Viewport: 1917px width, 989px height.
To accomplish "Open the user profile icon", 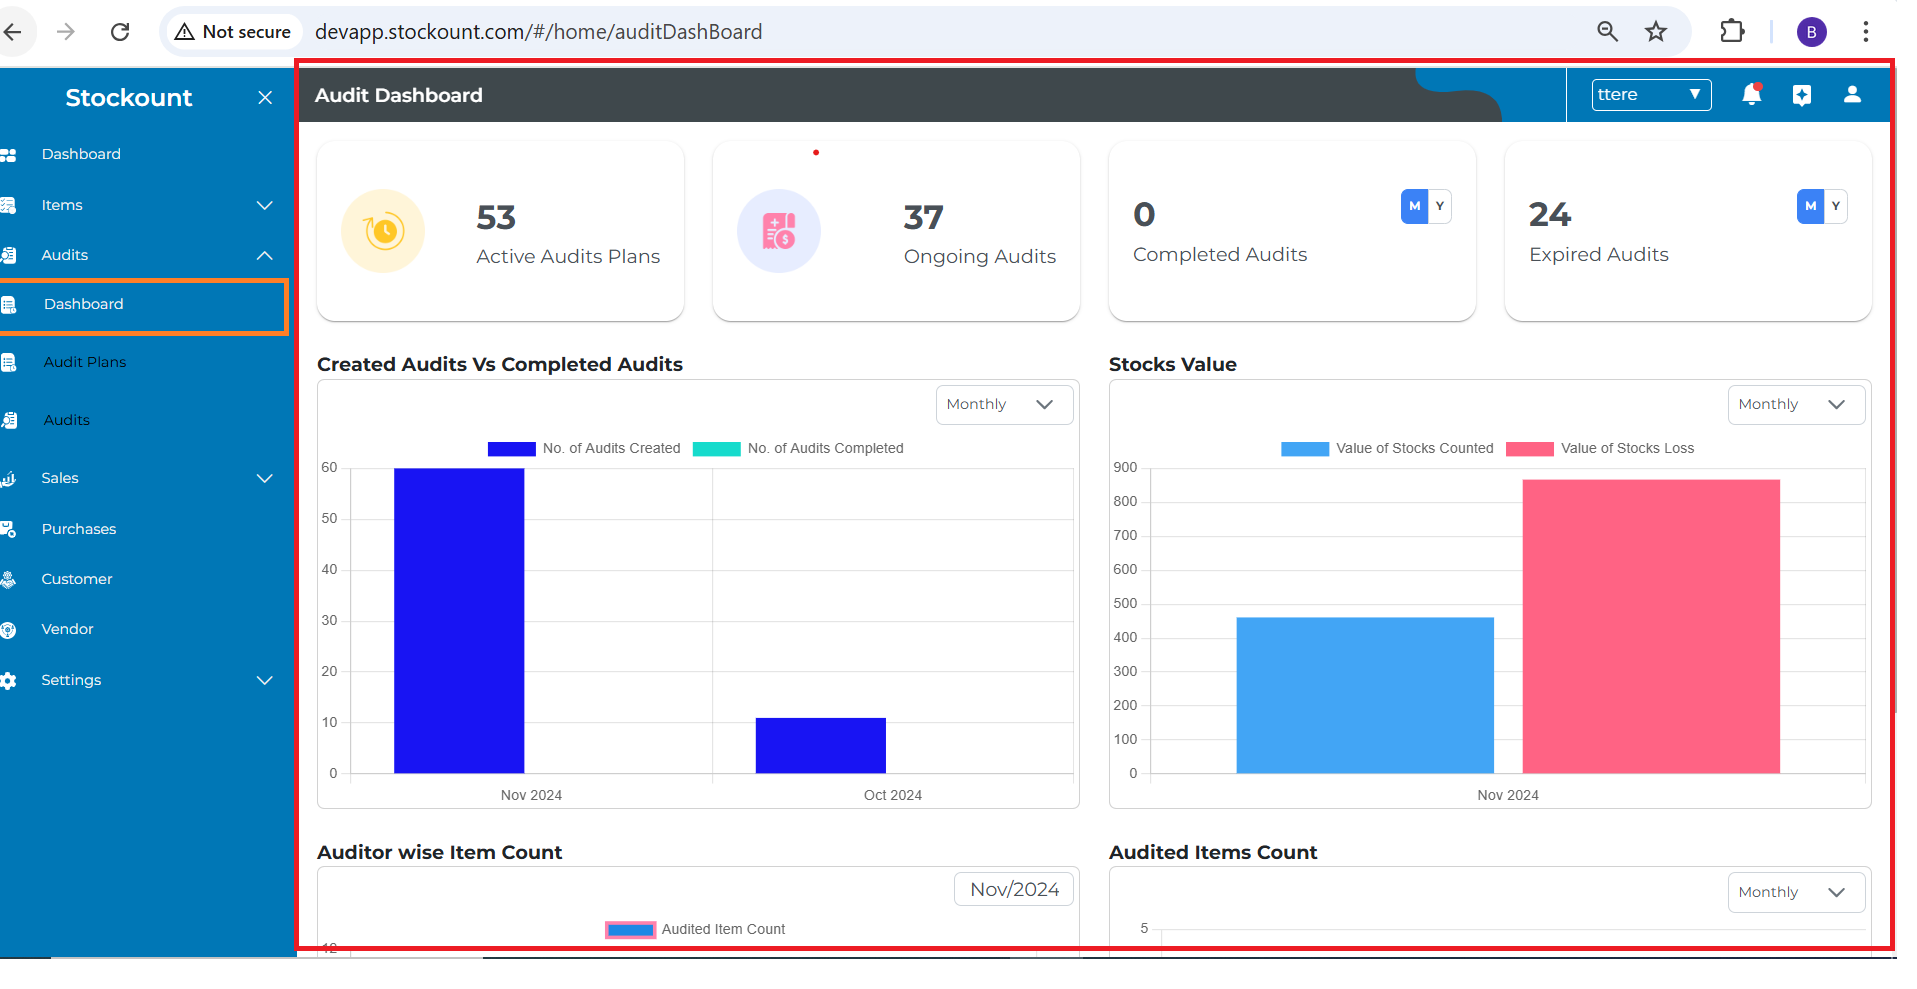I will tap(1852, 95).
